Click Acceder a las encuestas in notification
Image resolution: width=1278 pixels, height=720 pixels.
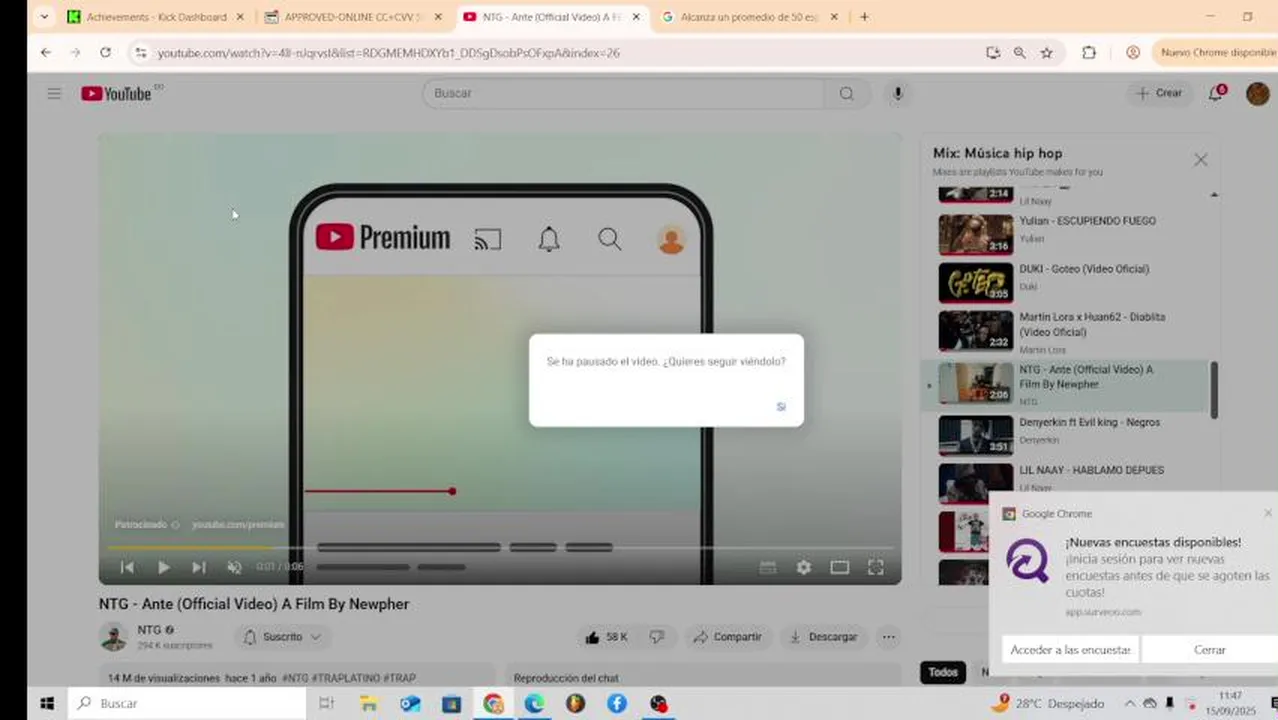tap(1070, 650)
